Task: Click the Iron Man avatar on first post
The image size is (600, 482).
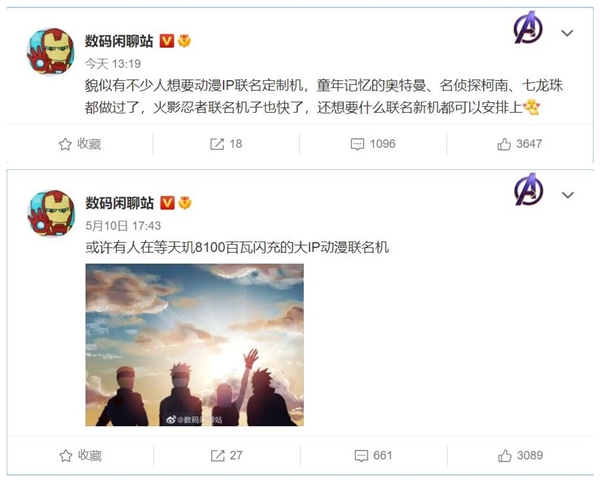Action: point(51,52)
